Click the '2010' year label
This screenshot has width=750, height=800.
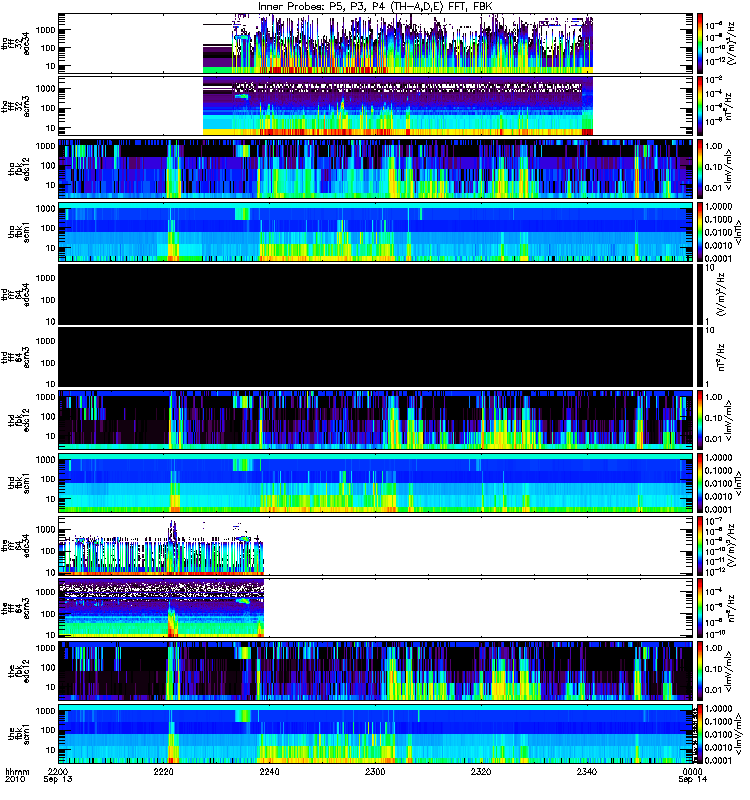coord(14,780)
